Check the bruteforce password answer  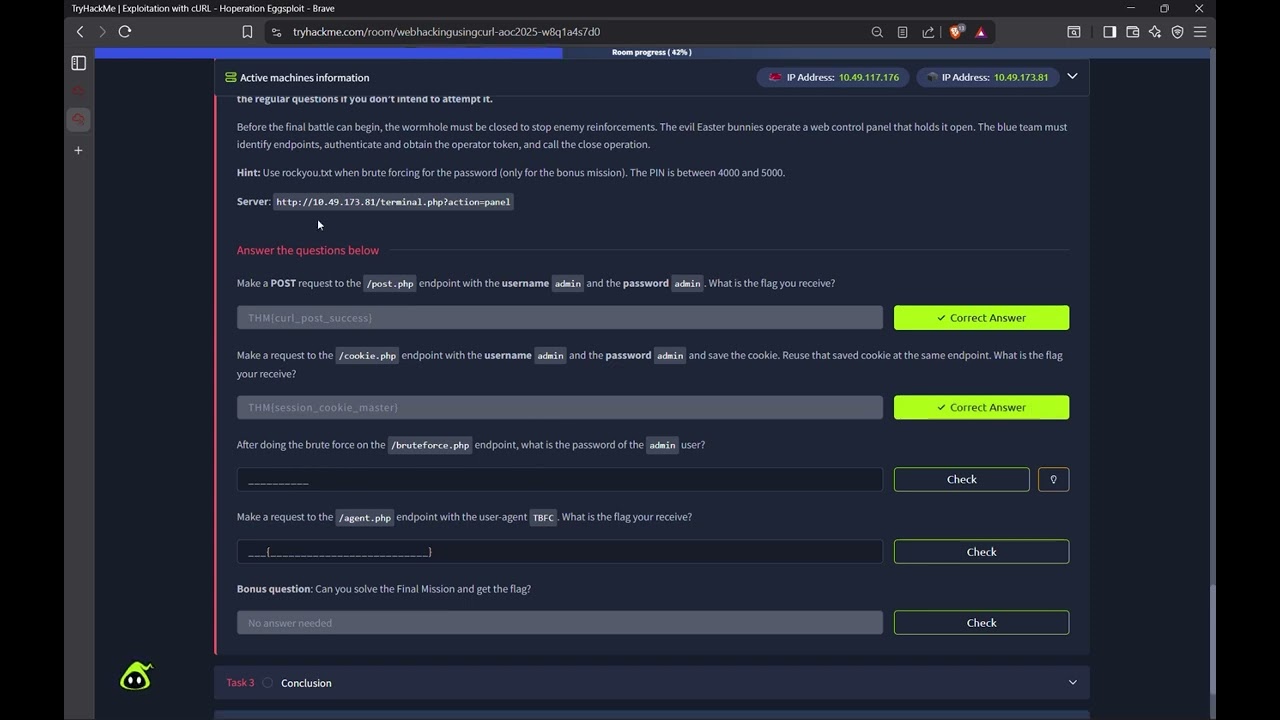coord(961,479)
